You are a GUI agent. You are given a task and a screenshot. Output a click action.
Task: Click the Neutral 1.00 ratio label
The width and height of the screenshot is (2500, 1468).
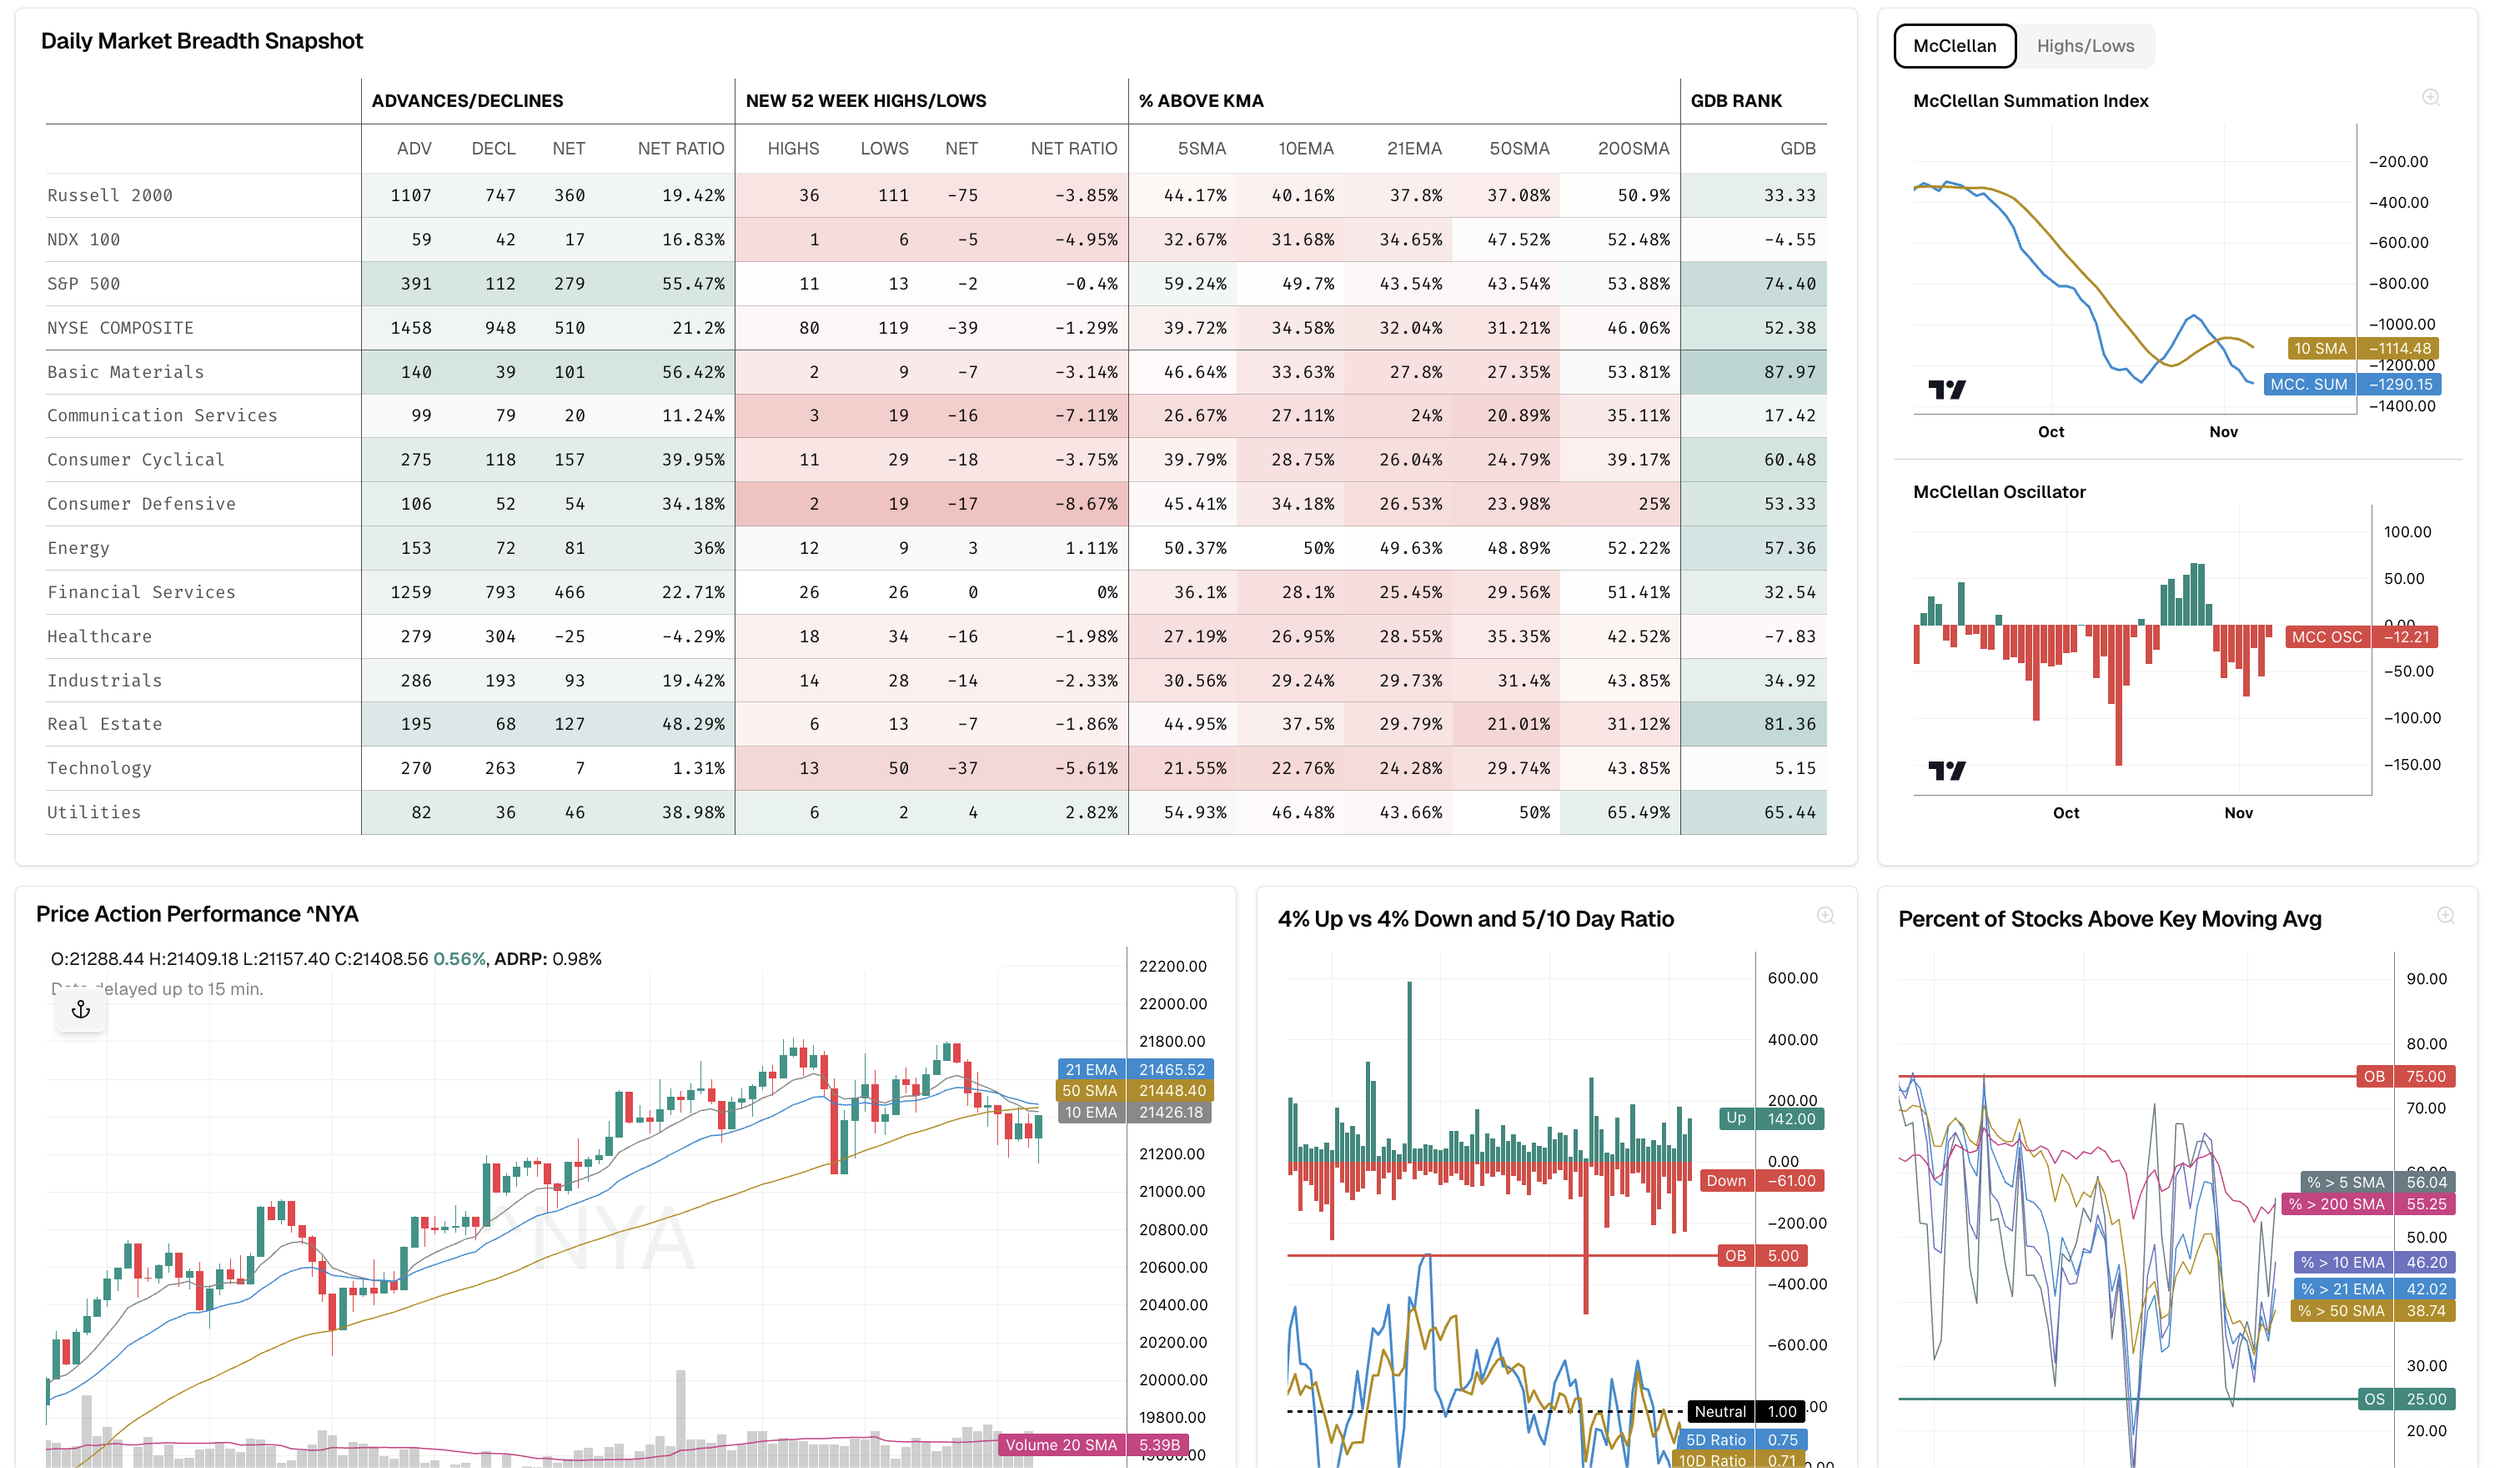point(1745,1412)
